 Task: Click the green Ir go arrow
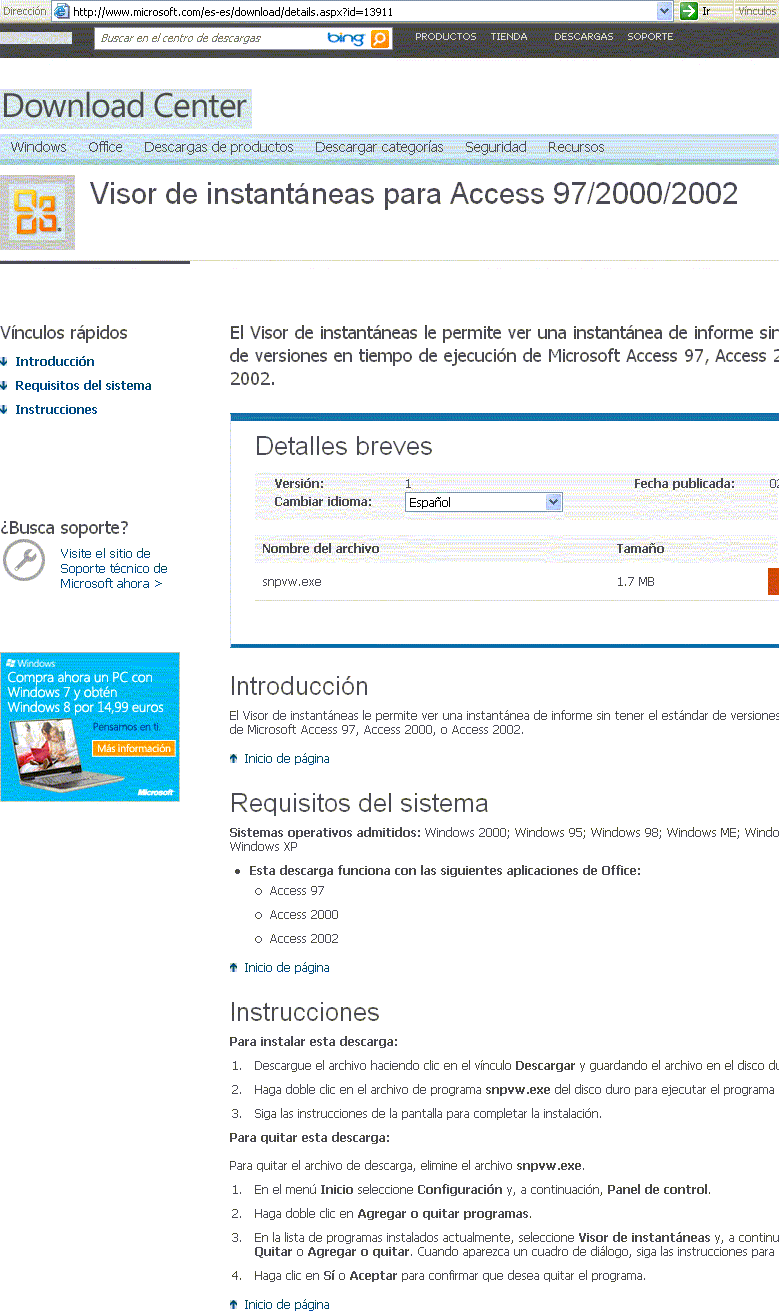pyautogui.click(x=688, y=11)
